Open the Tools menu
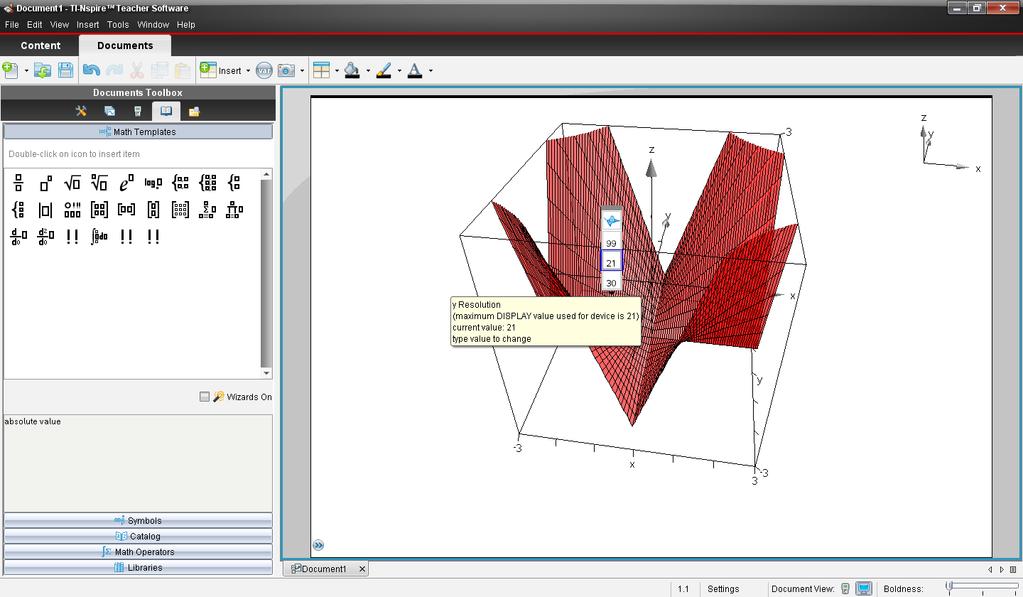Image resolution: width=1023 pixels, height=597 pixels. click(x=118, y=25)
